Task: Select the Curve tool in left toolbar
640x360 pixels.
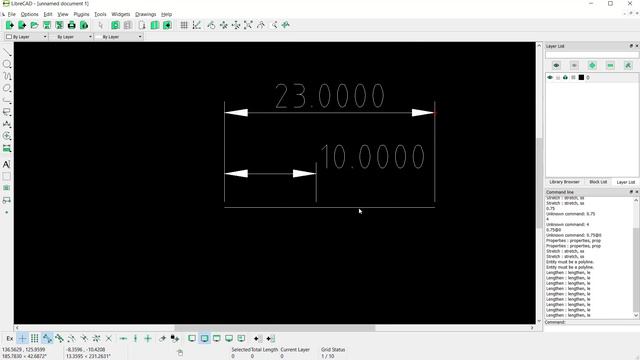Action: click(7, 76)
